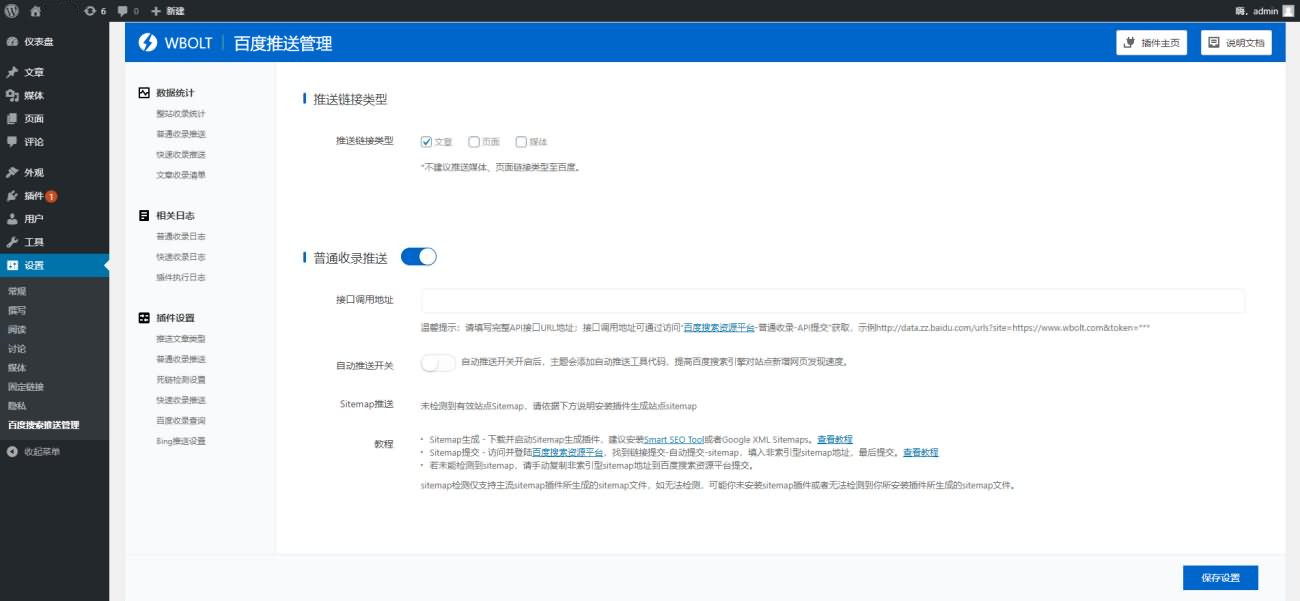
Task: Open the 说明文档 documentation button
Action: tap(1236, 43)
